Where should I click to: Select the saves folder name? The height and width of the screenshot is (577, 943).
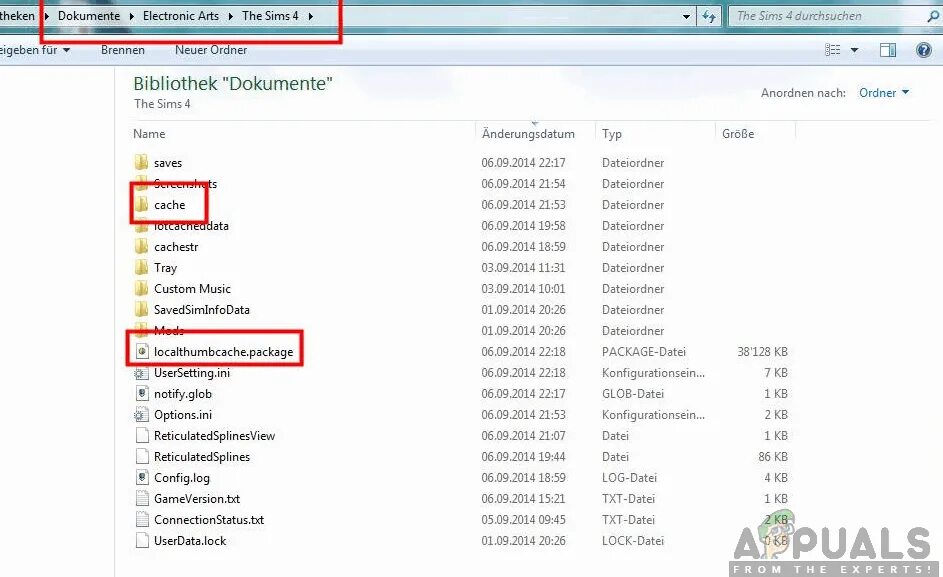168,162
